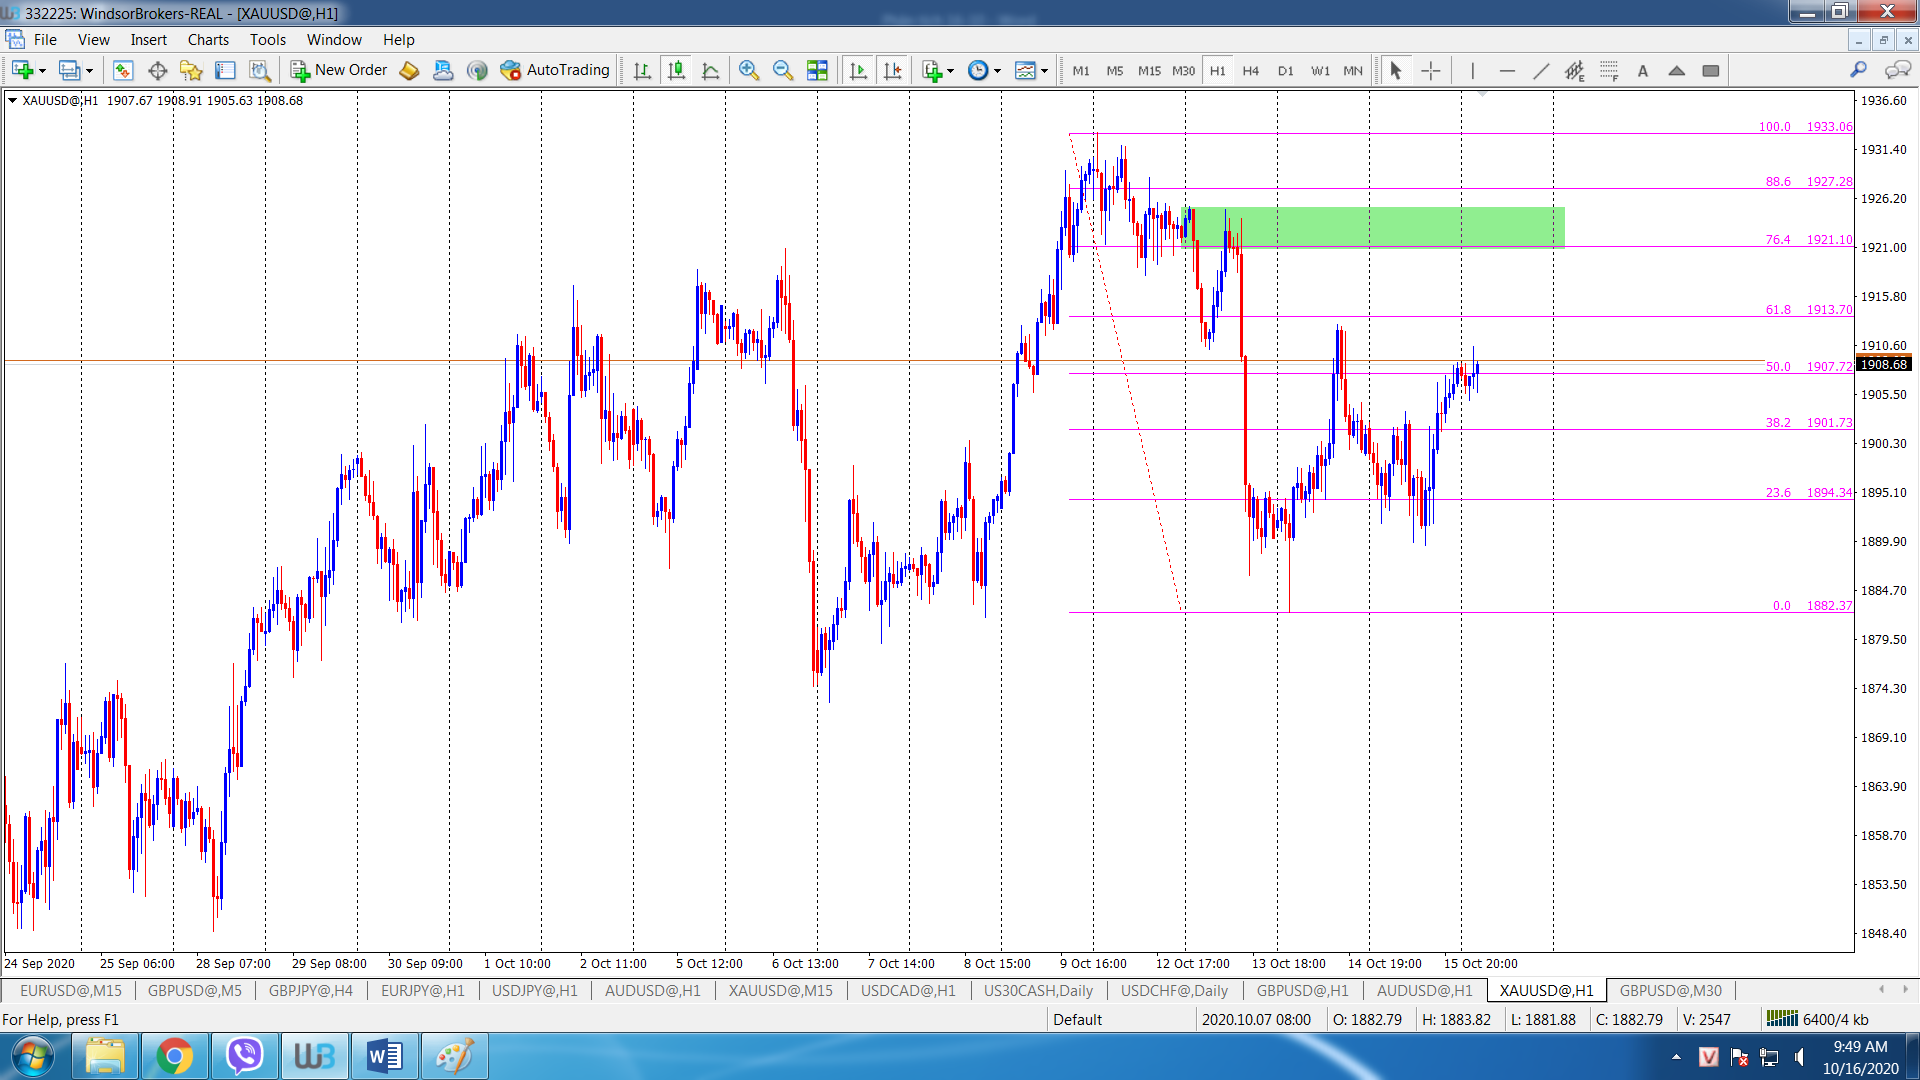Enable Chart Shift icon

(893, 70)
